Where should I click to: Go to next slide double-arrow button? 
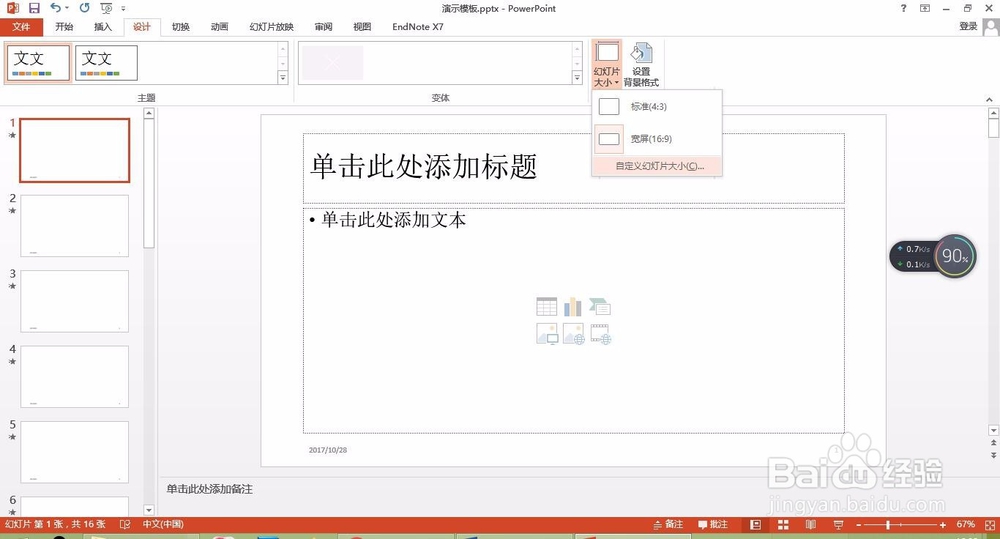tap(993, 455)
